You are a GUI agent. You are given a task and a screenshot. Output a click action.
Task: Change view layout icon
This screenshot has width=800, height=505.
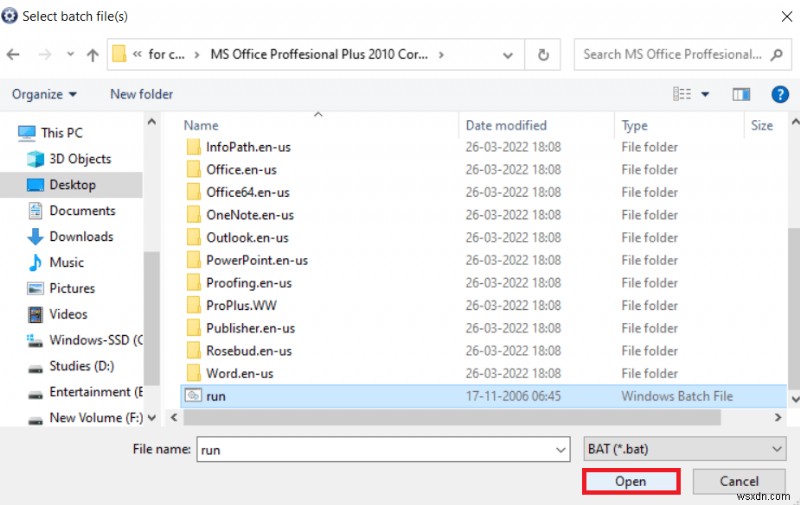tap(682, 94)
